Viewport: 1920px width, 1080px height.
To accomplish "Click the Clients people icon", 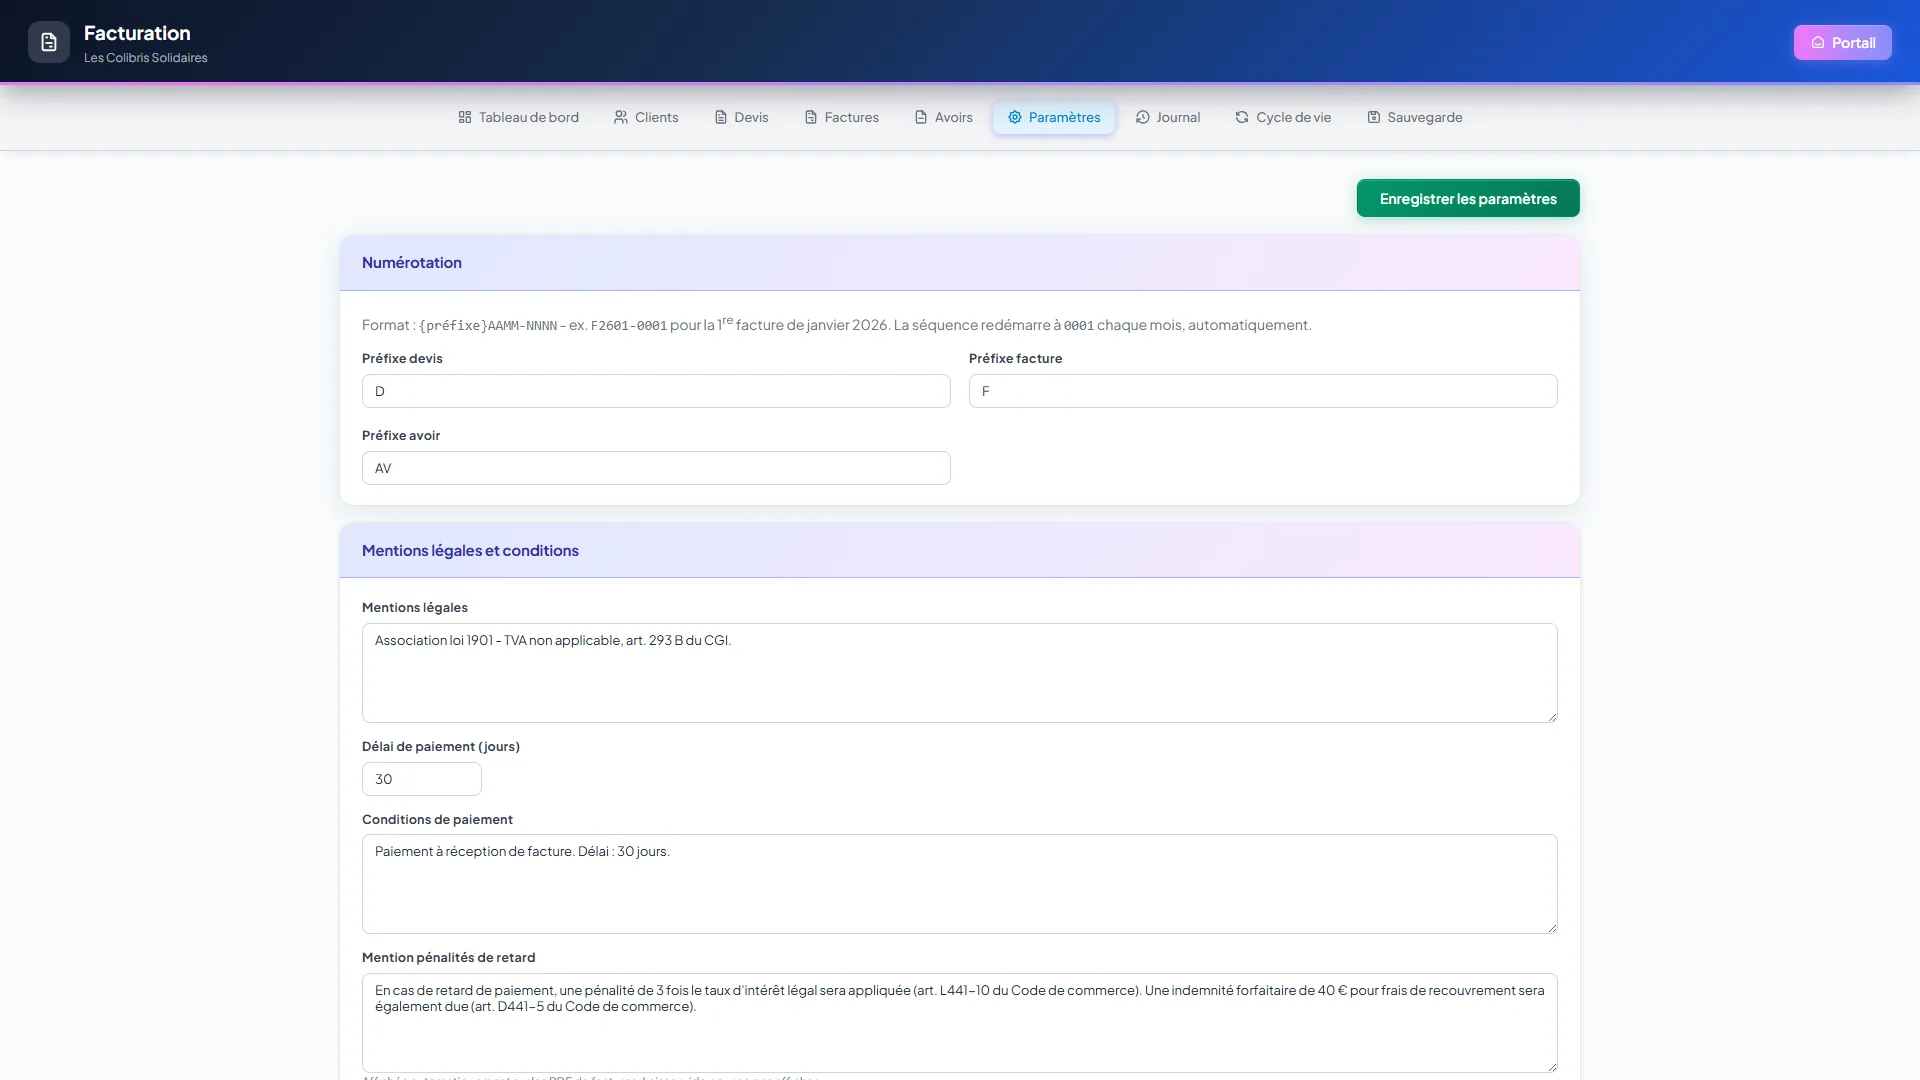I will pyautogui.click(x=621, y=117).
